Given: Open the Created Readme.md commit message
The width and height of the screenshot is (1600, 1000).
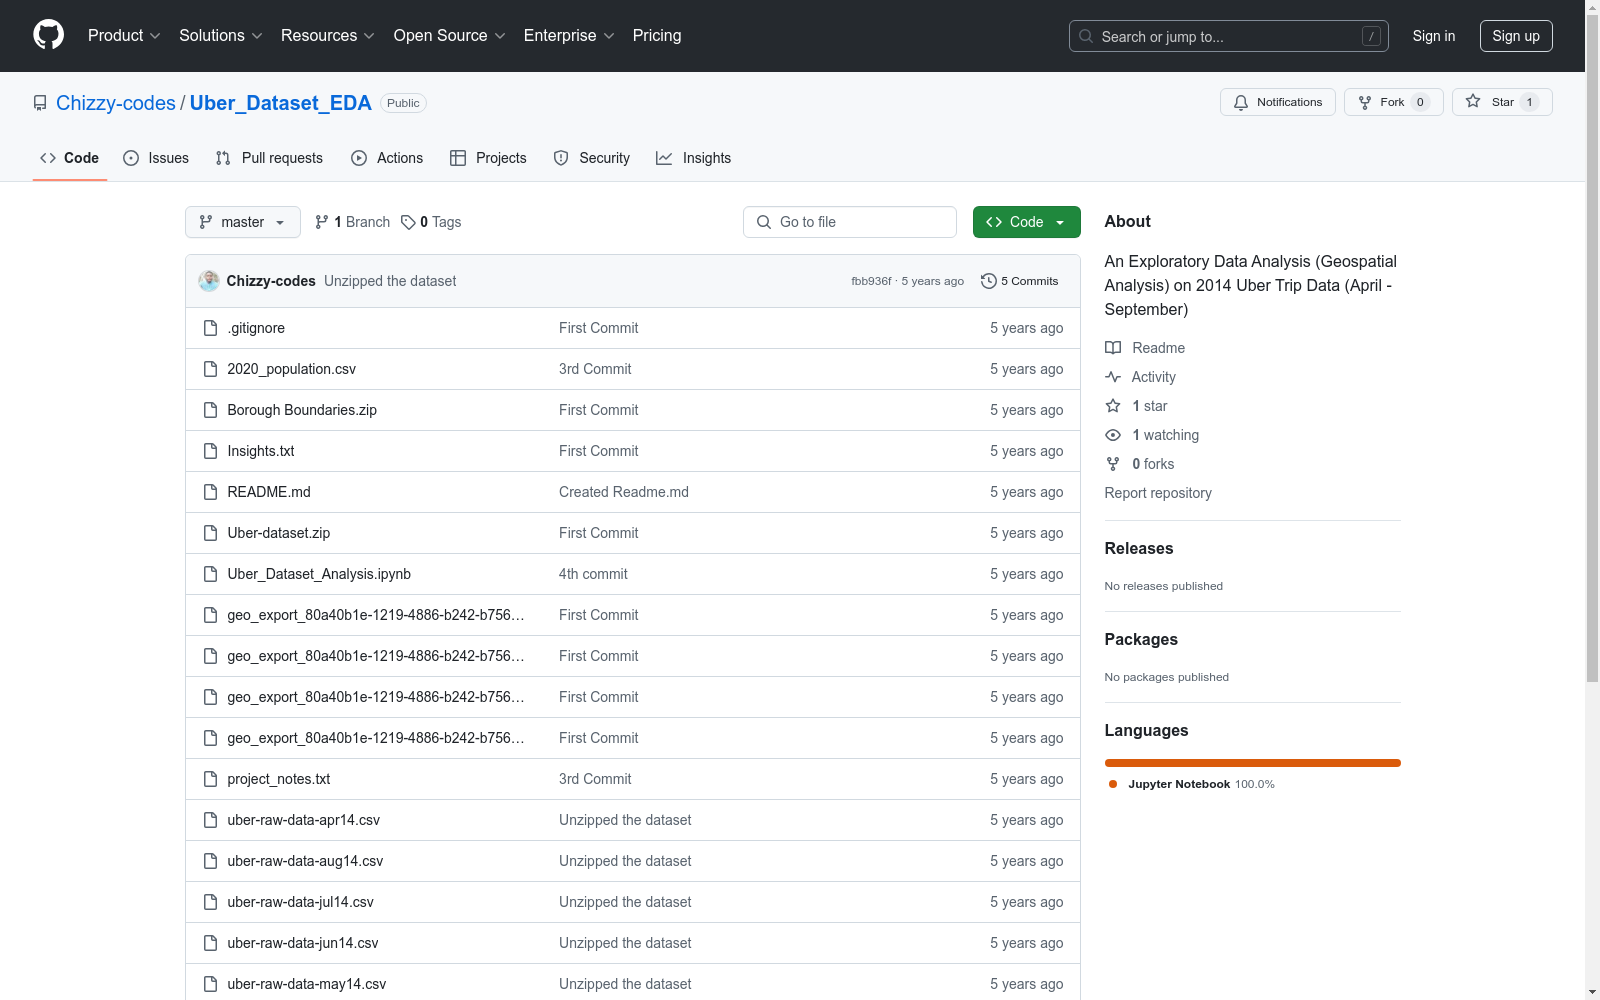Looking at the screenshot, I should pyautogui.click(x=624, y=492).
